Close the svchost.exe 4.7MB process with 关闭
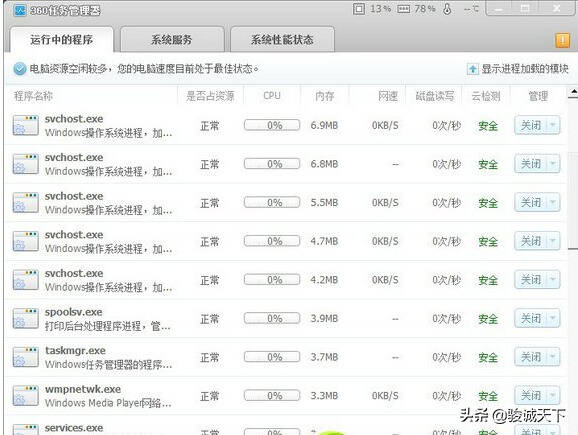 coord(531,241)
